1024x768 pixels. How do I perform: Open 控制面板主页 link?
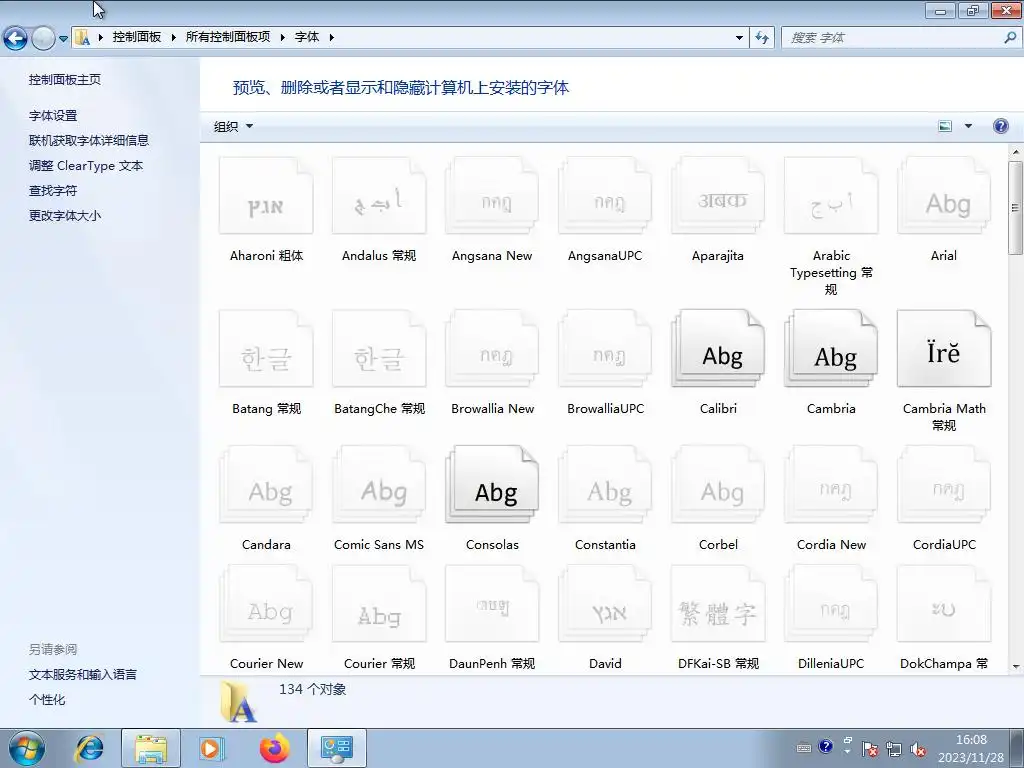tap(65, 80)
